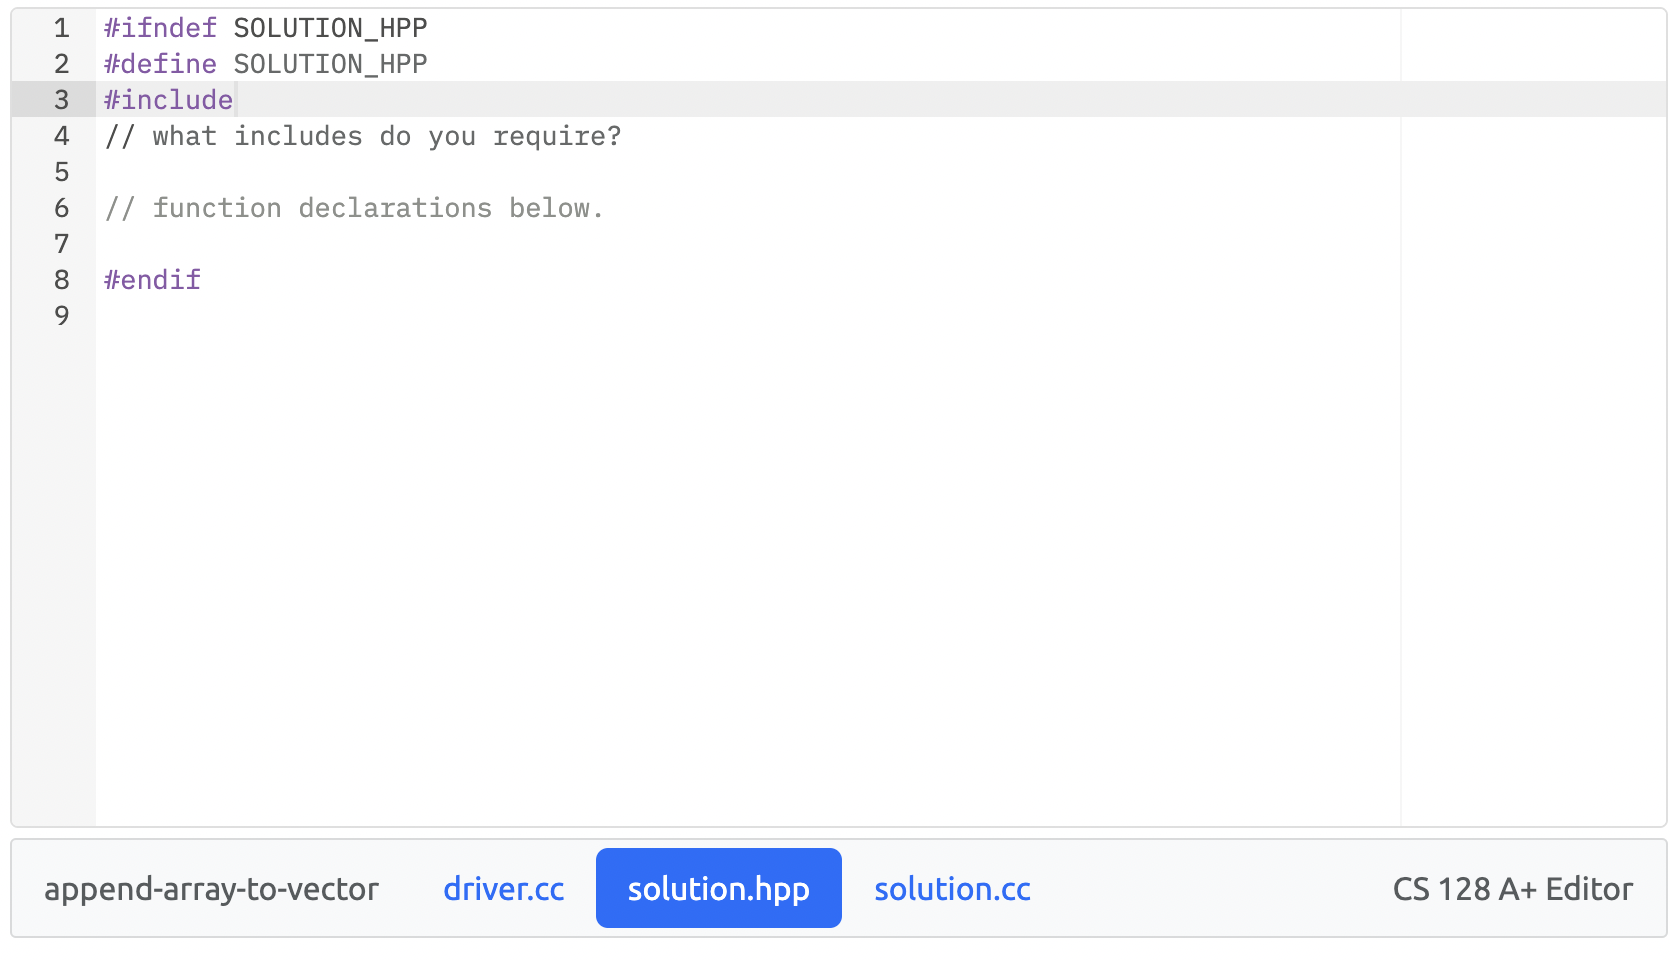Switch to the driver.cc tab

[503, 888]
